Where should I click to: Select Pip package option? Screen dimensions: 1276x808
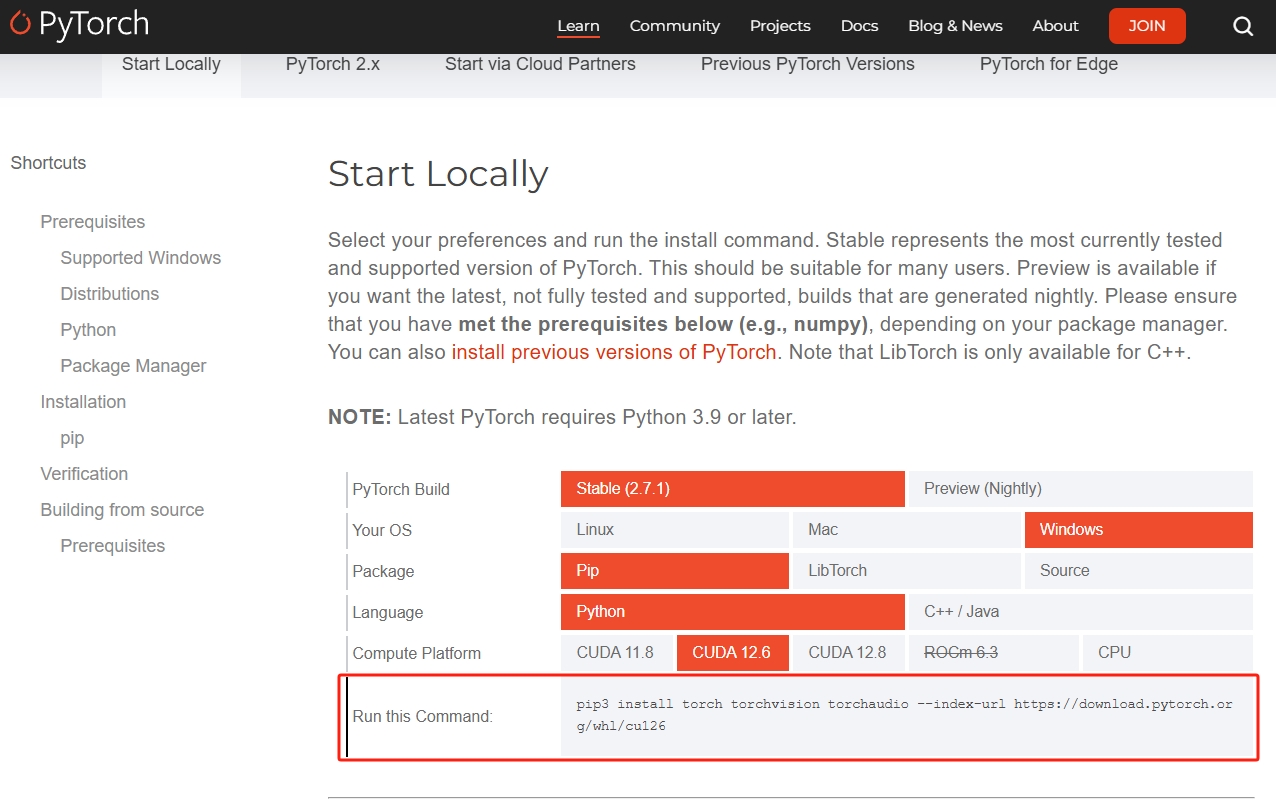coord(675,571)
